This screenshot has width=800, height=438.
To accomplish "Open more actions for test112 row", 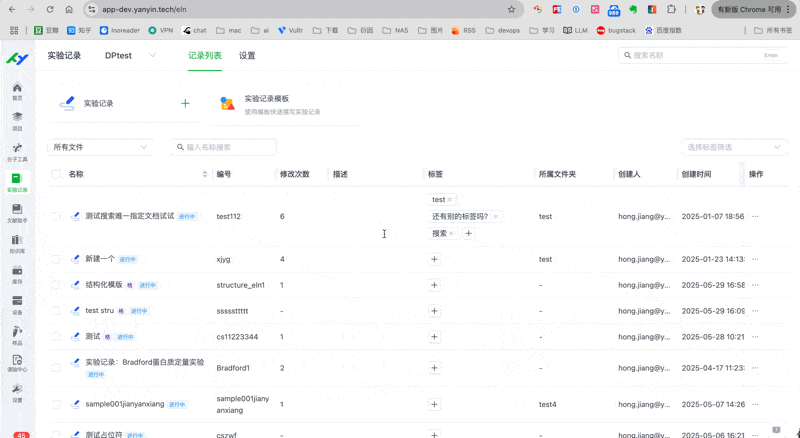I will tap(755, 216).
